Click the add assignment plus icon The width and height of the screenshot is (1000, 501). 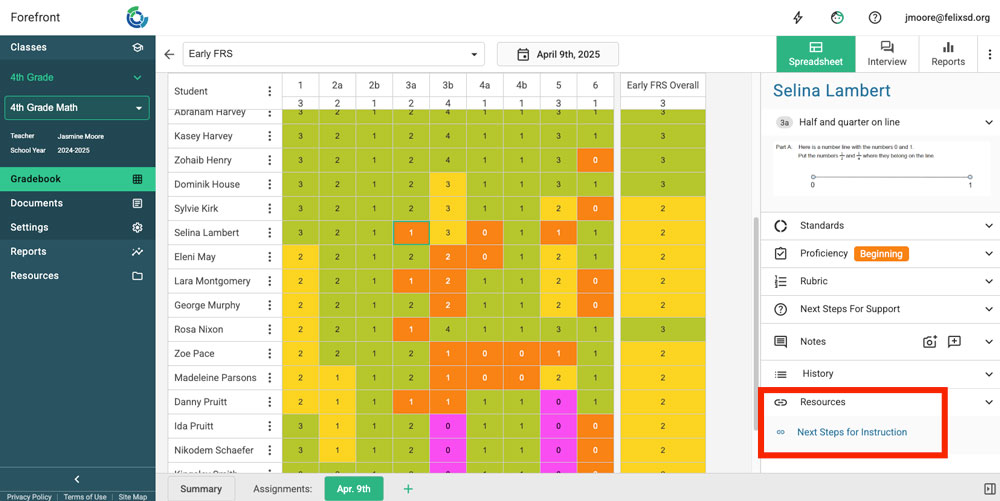407,489
